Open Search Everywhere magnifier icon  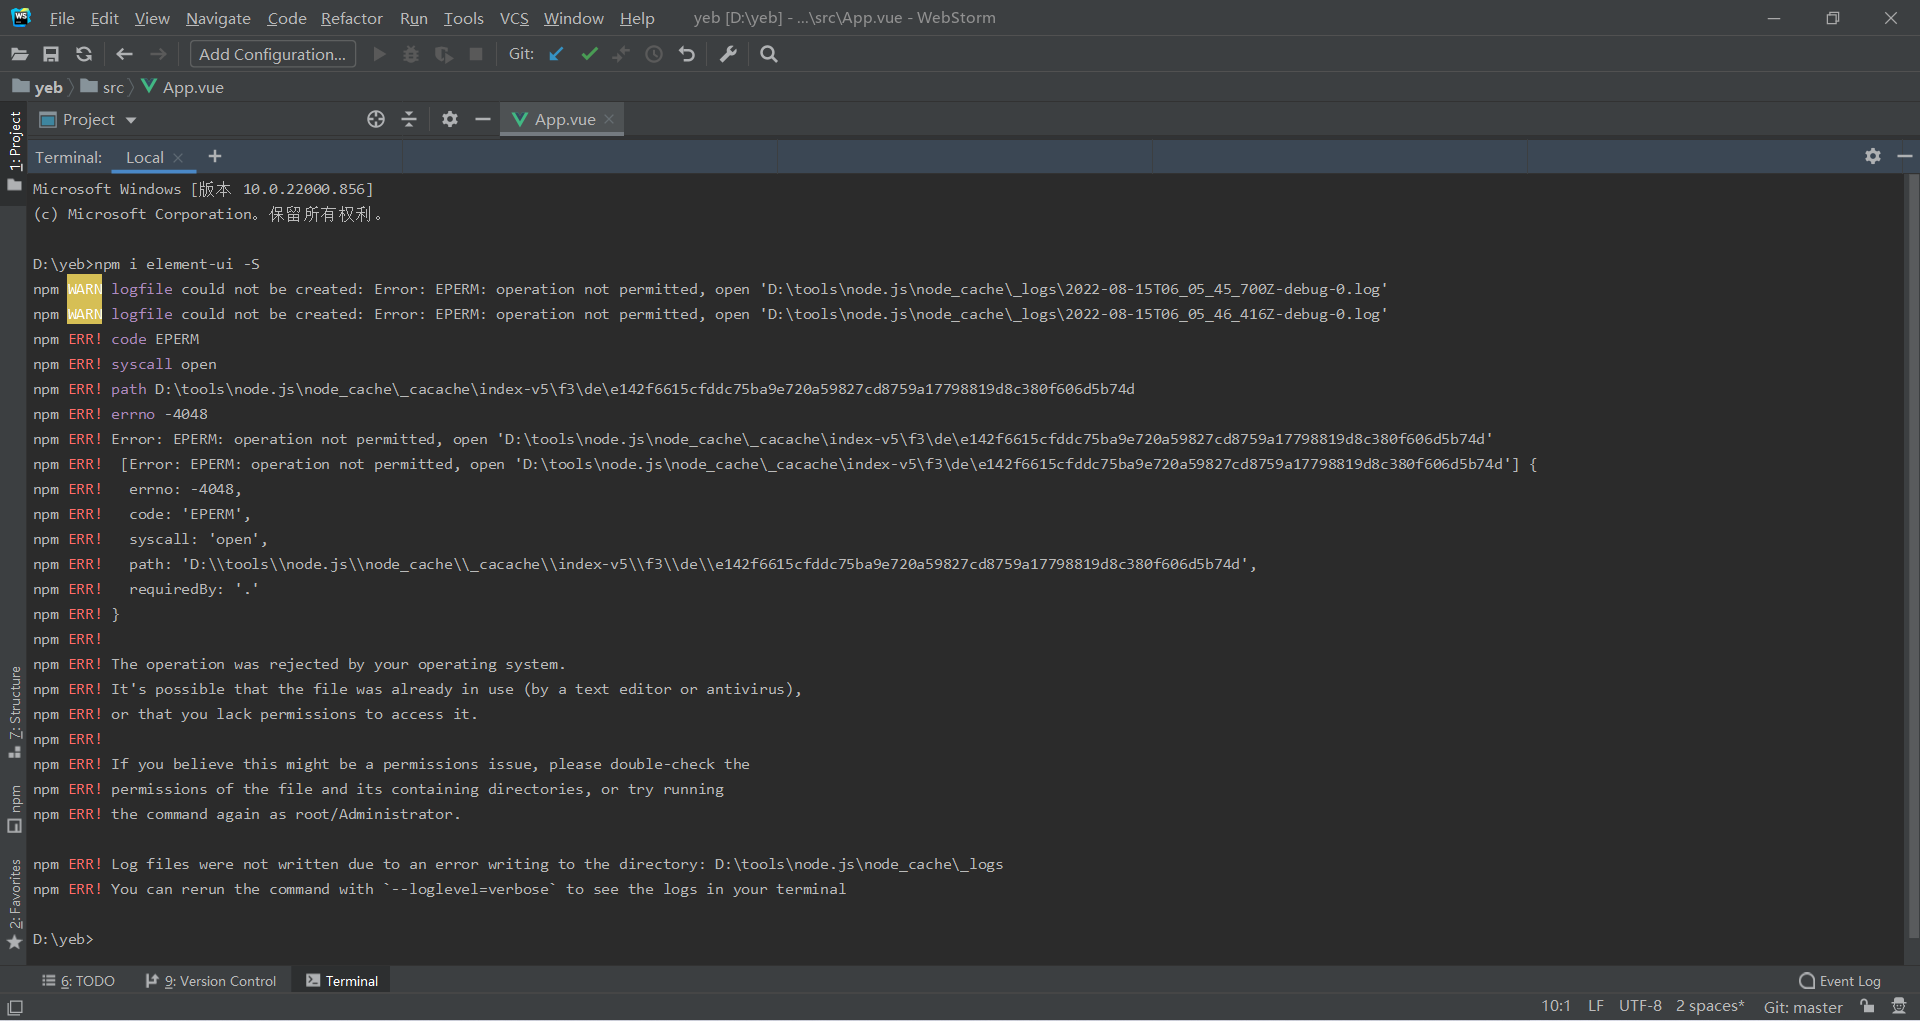pos(769,54)
